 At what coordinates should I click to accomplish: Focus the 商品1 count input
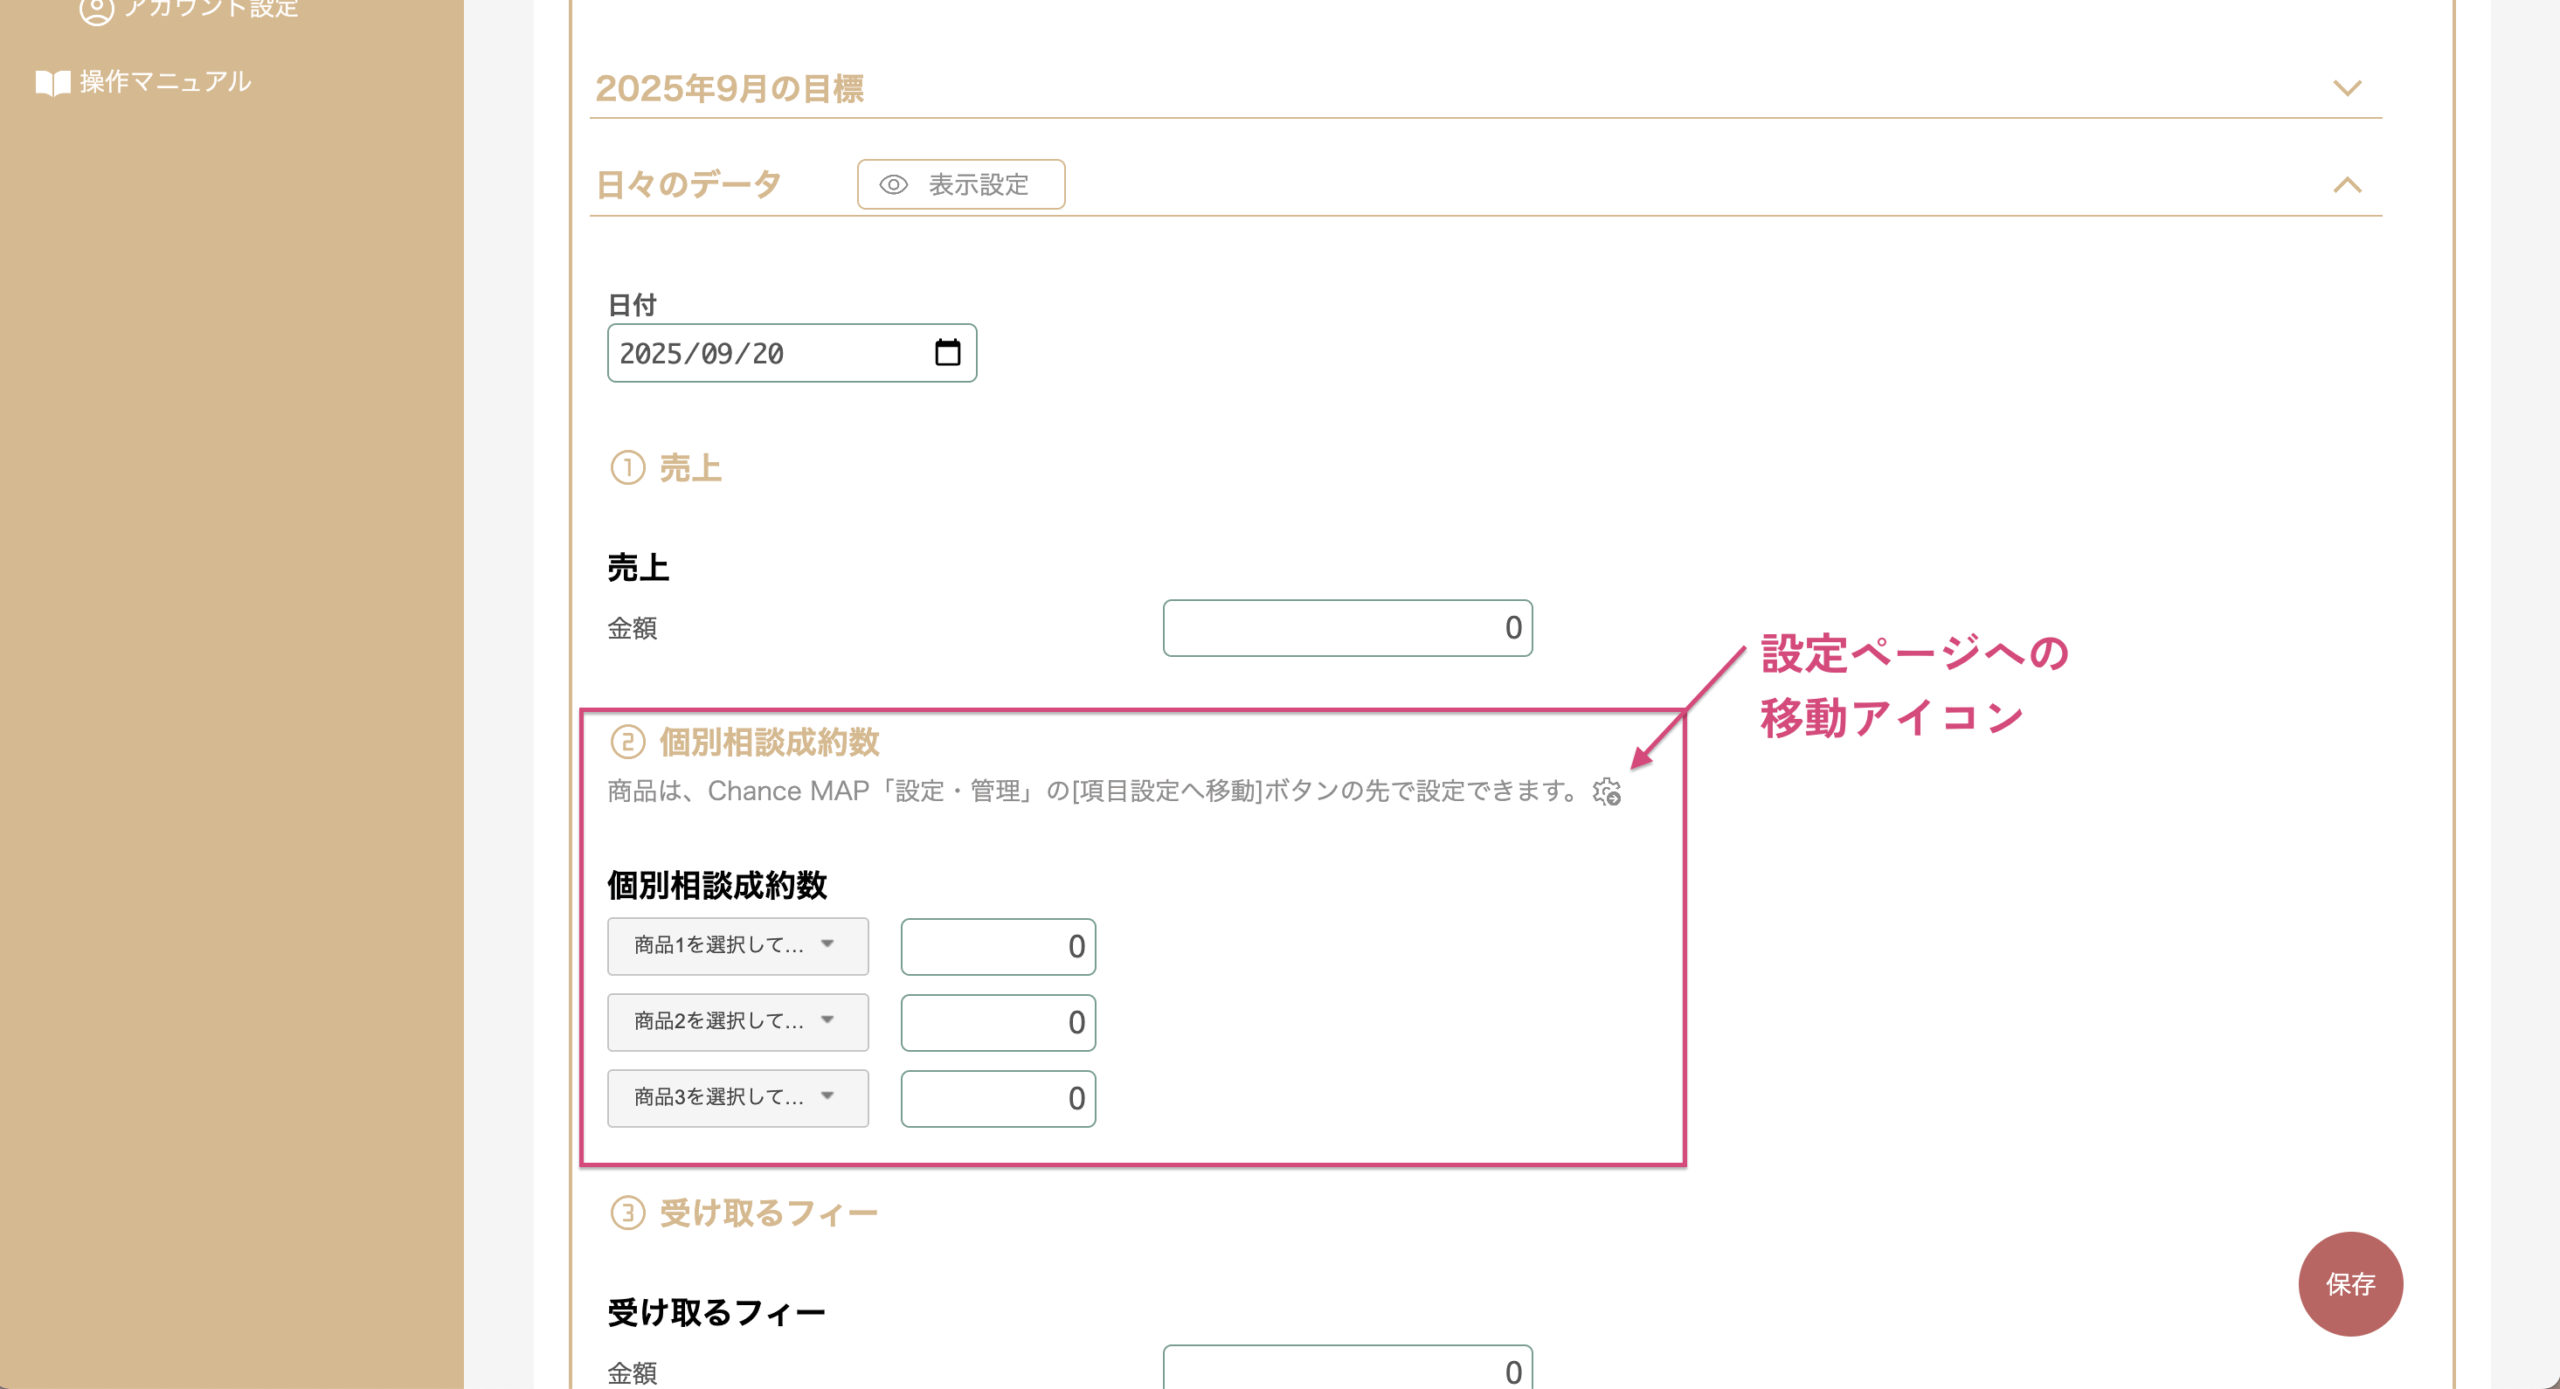[x=997, y=946]
